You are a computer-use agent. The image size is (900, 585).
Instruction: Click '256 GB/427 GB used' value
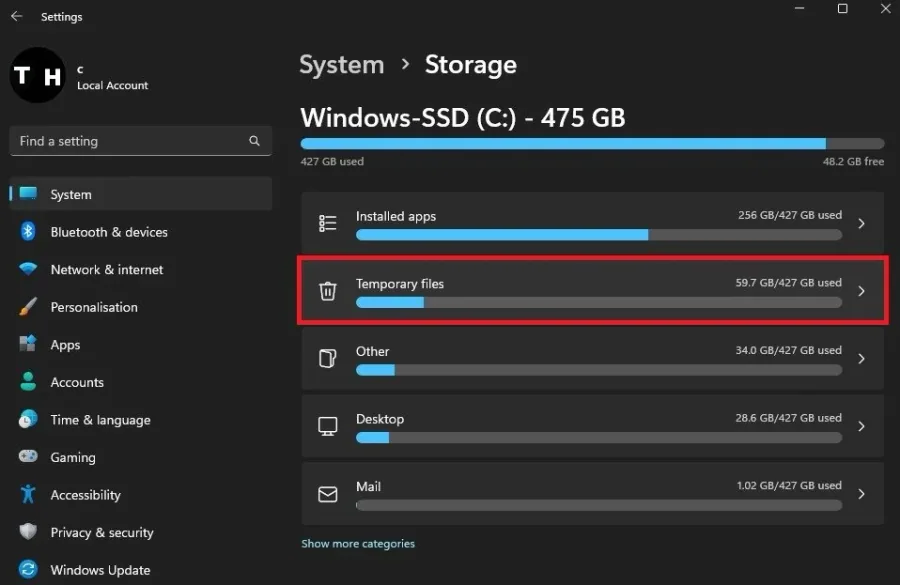point(790,215)
